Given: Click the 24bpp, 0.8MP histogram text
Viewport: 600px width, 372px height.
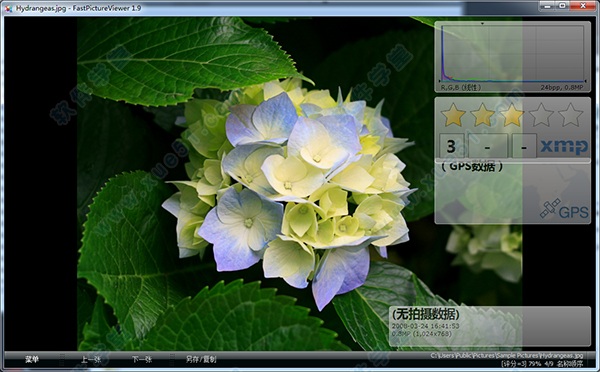Looking at the screenshot, I should tap(562, 88).
